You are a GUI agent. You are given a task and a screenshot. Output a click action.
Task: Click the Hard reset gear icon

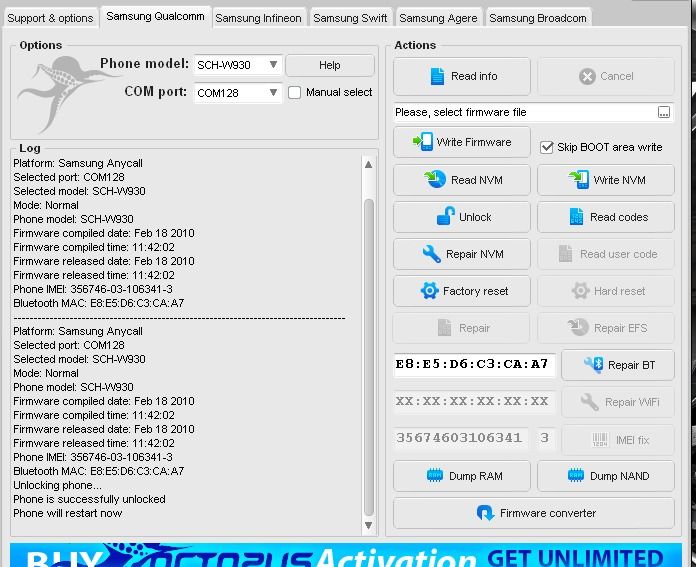(x=580, y=291)
